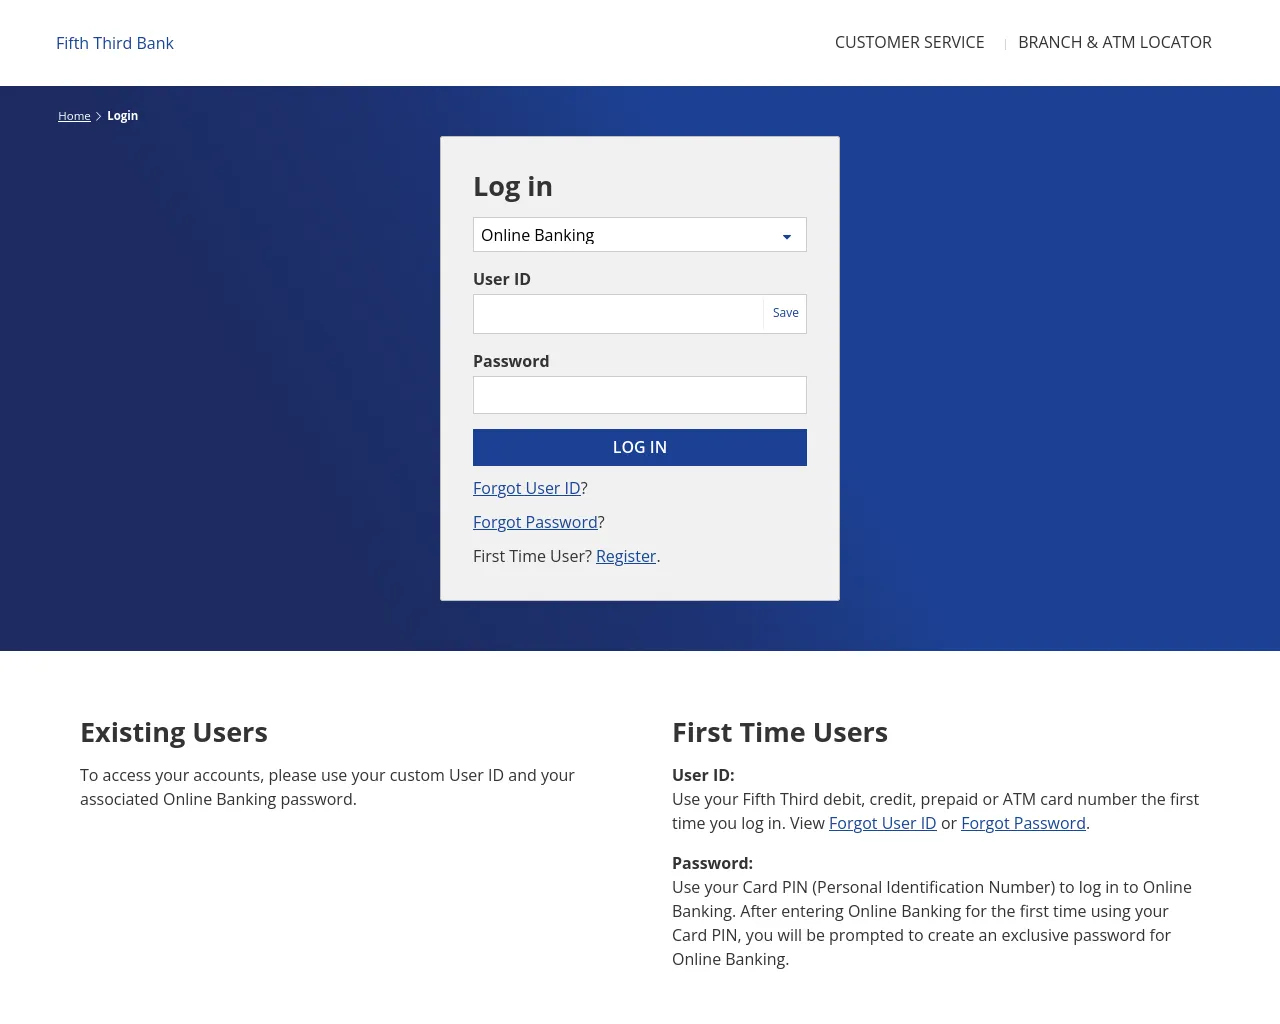Open the Online Banking account type dropdown
Image resolution: width=1280 pixels, height=1024 pixels.
click(x=639, y=235)
